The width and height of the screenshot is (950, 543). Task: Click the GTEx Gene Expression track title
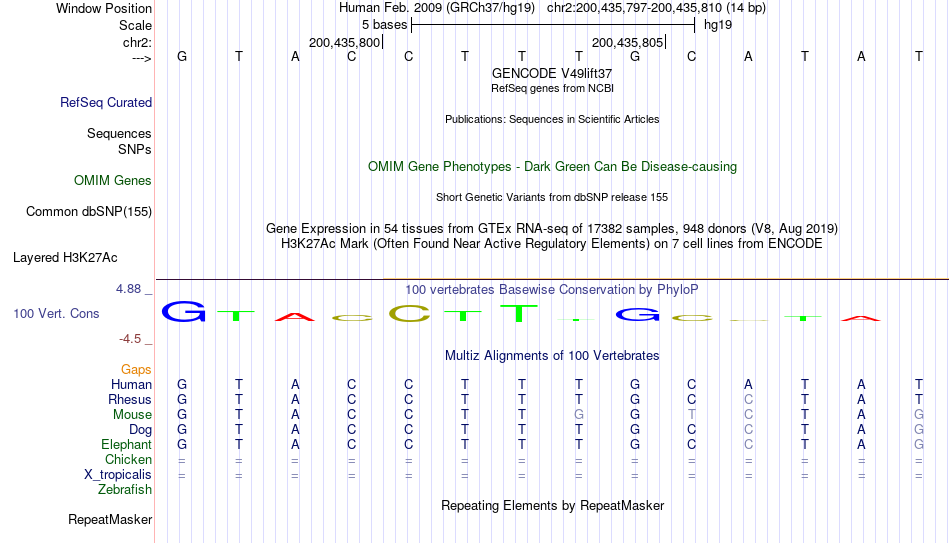pyautogui.click(x=552, y=228)
